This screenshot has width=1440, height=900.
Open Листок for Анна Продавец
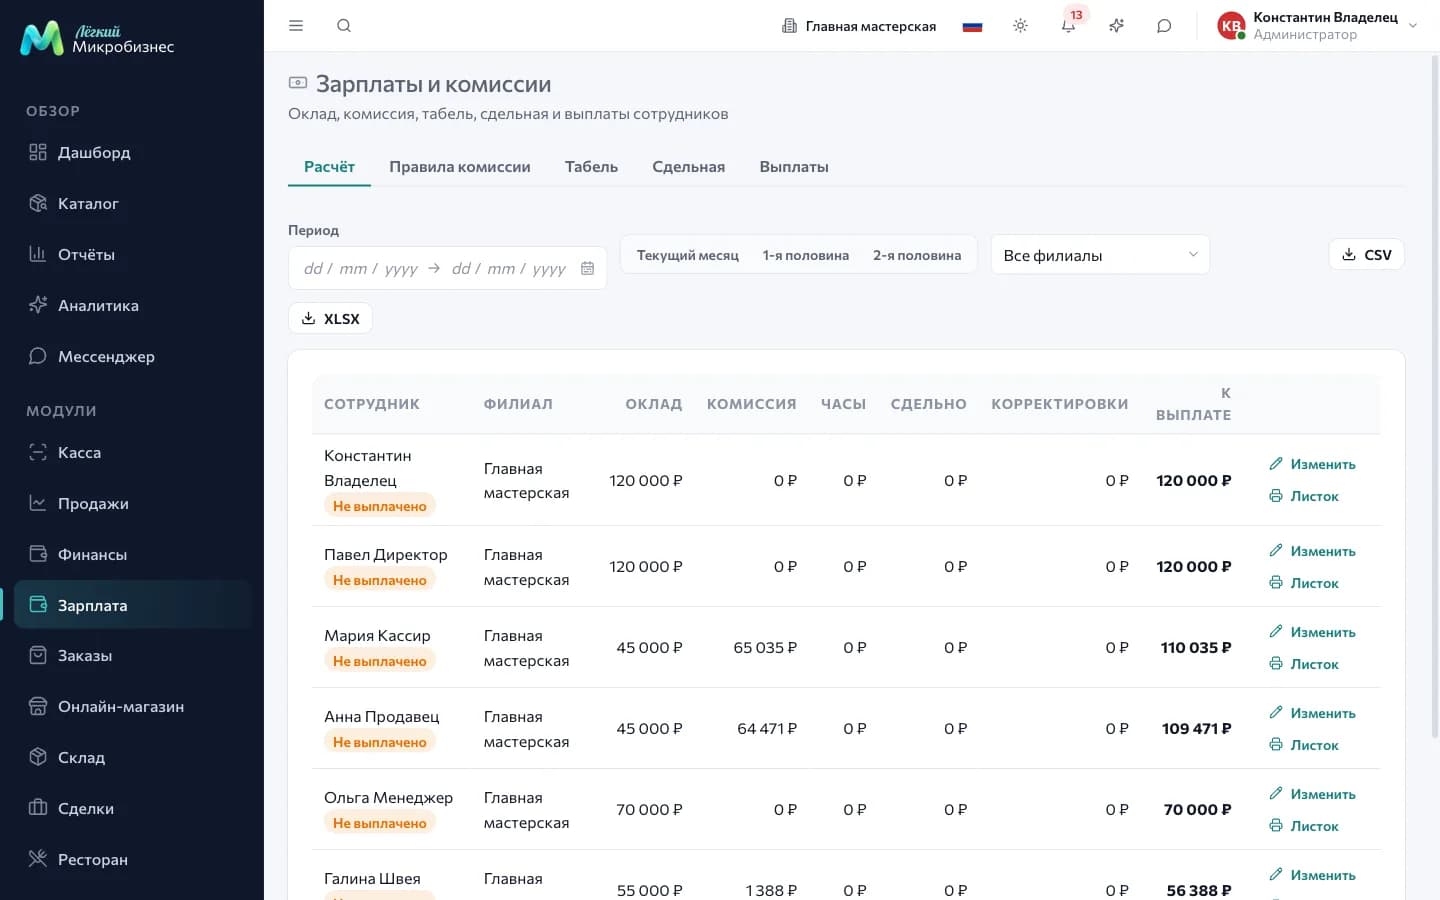tap(1304, 745)
